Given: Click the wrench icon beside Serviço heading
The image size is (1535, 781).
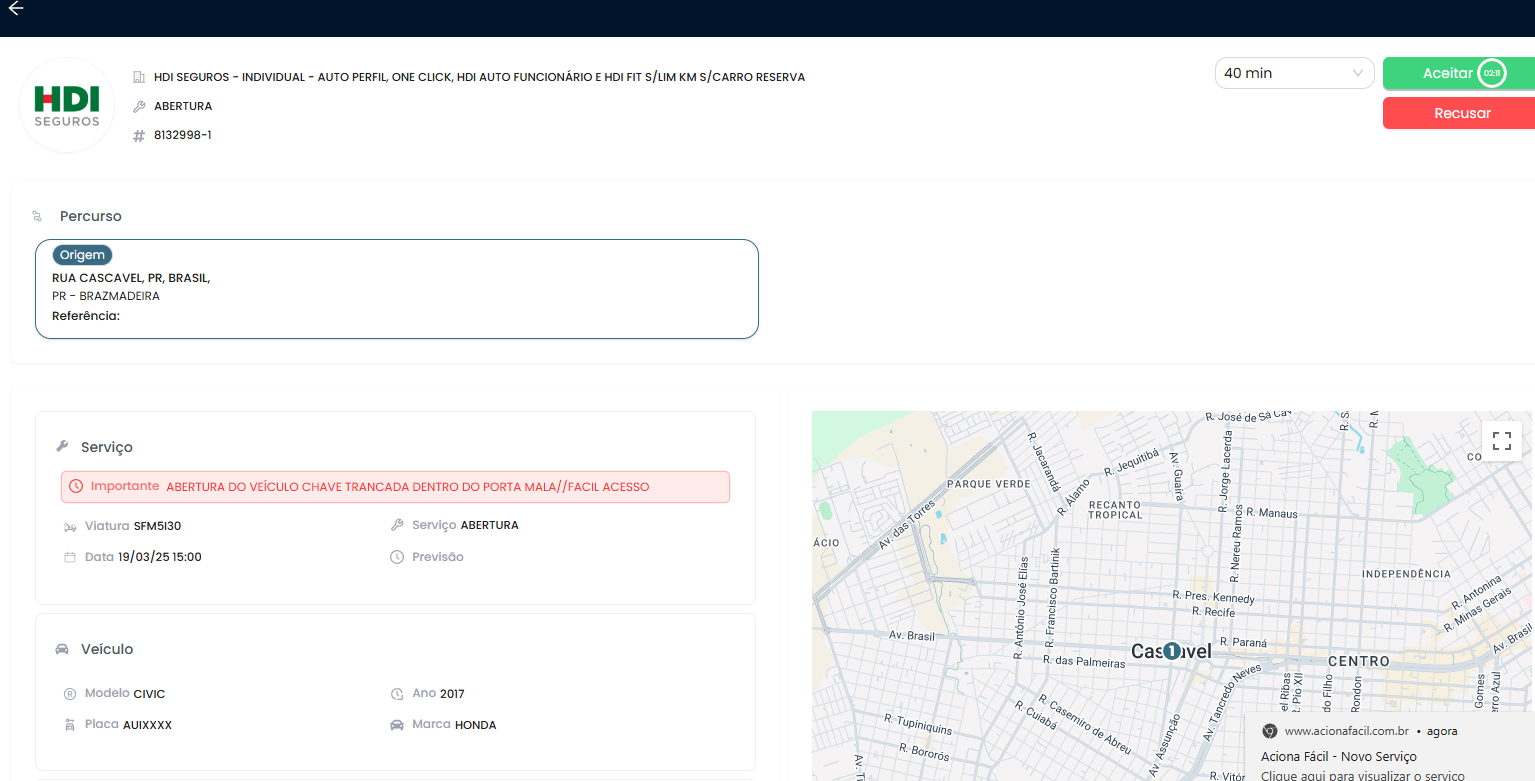Looking at the screenshot, I should (x=62, y=447).
